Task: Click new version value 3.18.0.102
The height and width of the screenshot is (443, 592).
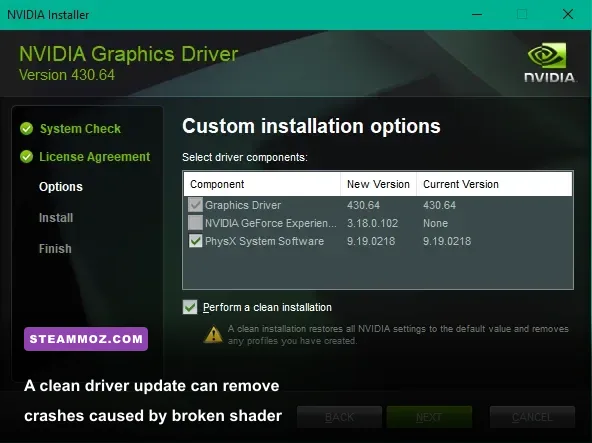Action: click(x=372, y=223)
